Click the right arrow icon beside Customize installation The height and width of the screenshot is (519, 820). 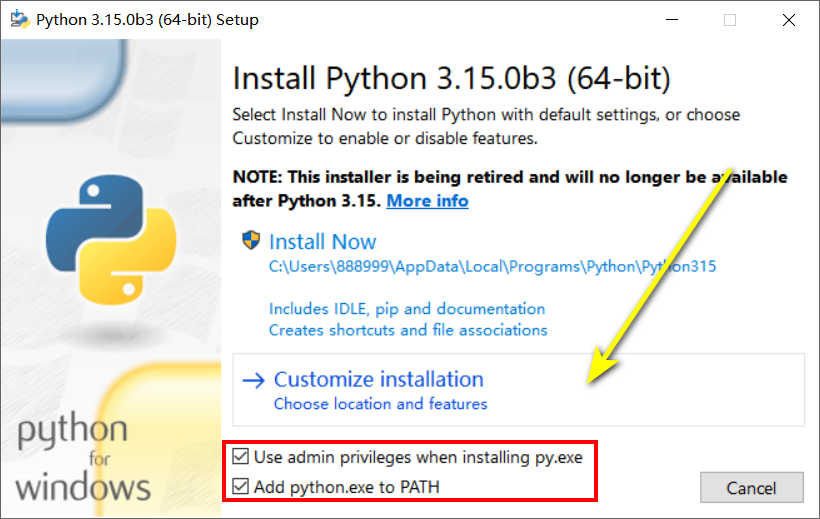(254, 380)
